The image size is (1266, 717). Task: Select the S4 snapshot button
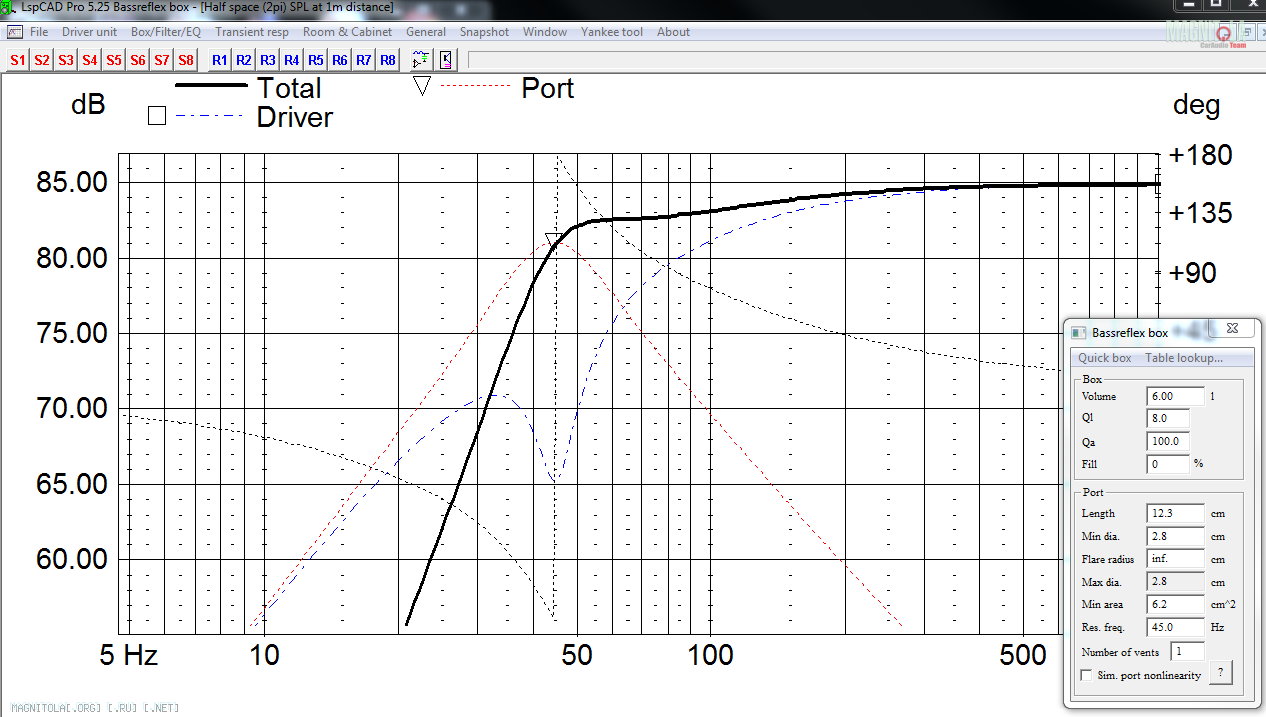coord(90,60)
